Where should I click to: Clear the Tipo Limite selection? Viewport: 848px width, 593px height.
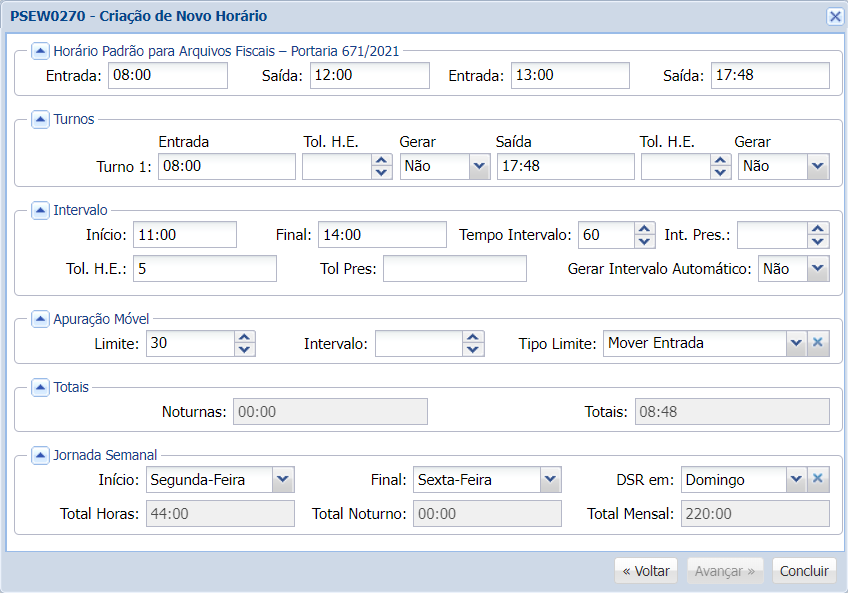(820, 343)
